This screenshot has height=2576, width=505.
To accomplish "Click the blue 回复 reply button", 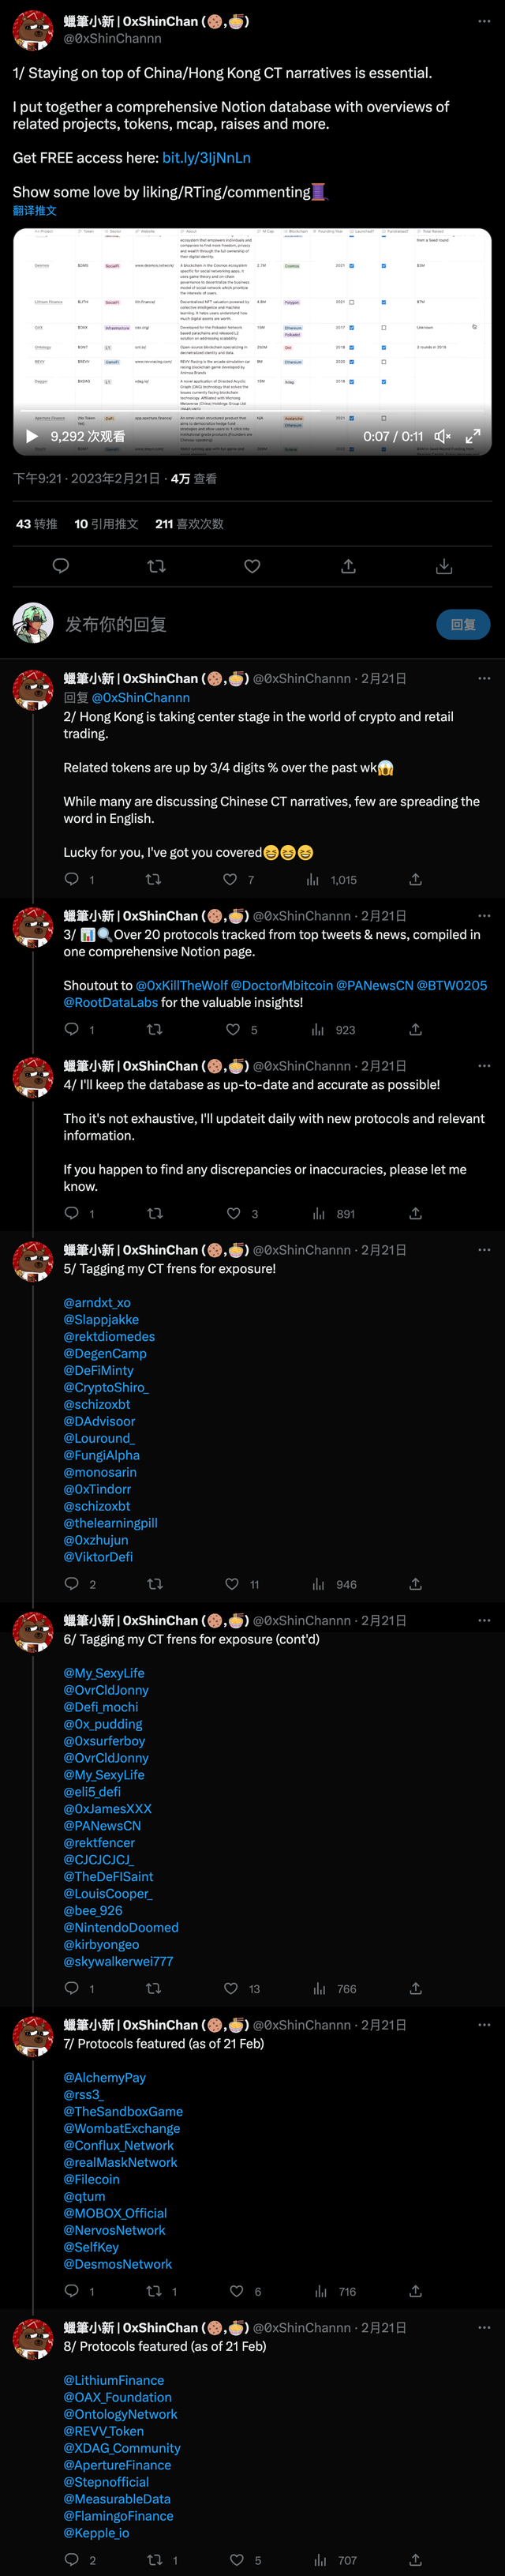I will coord(463,625).
